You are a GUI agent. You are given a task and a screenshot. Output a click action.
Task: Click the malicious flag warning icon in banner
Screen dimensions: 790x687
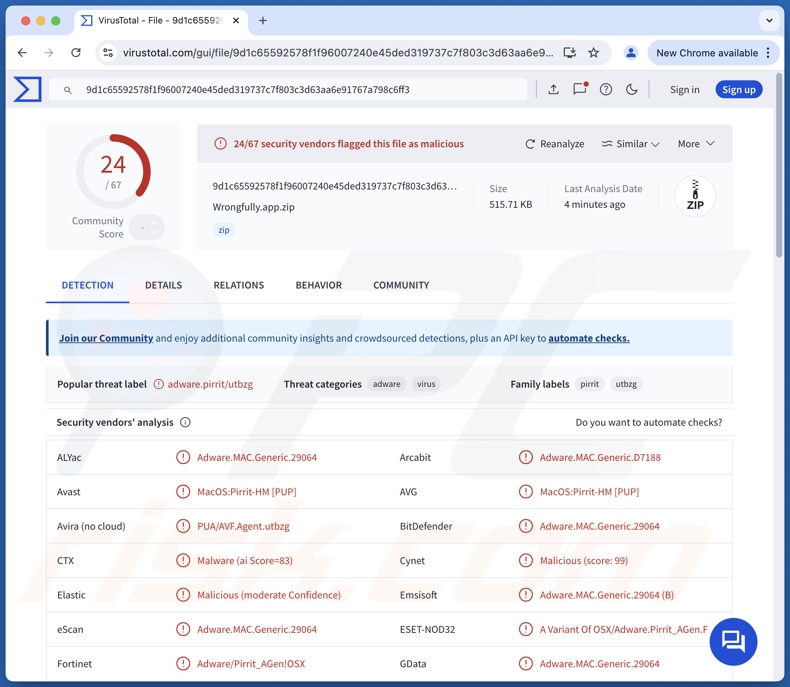pyautogui.click(x=220, y=144)
